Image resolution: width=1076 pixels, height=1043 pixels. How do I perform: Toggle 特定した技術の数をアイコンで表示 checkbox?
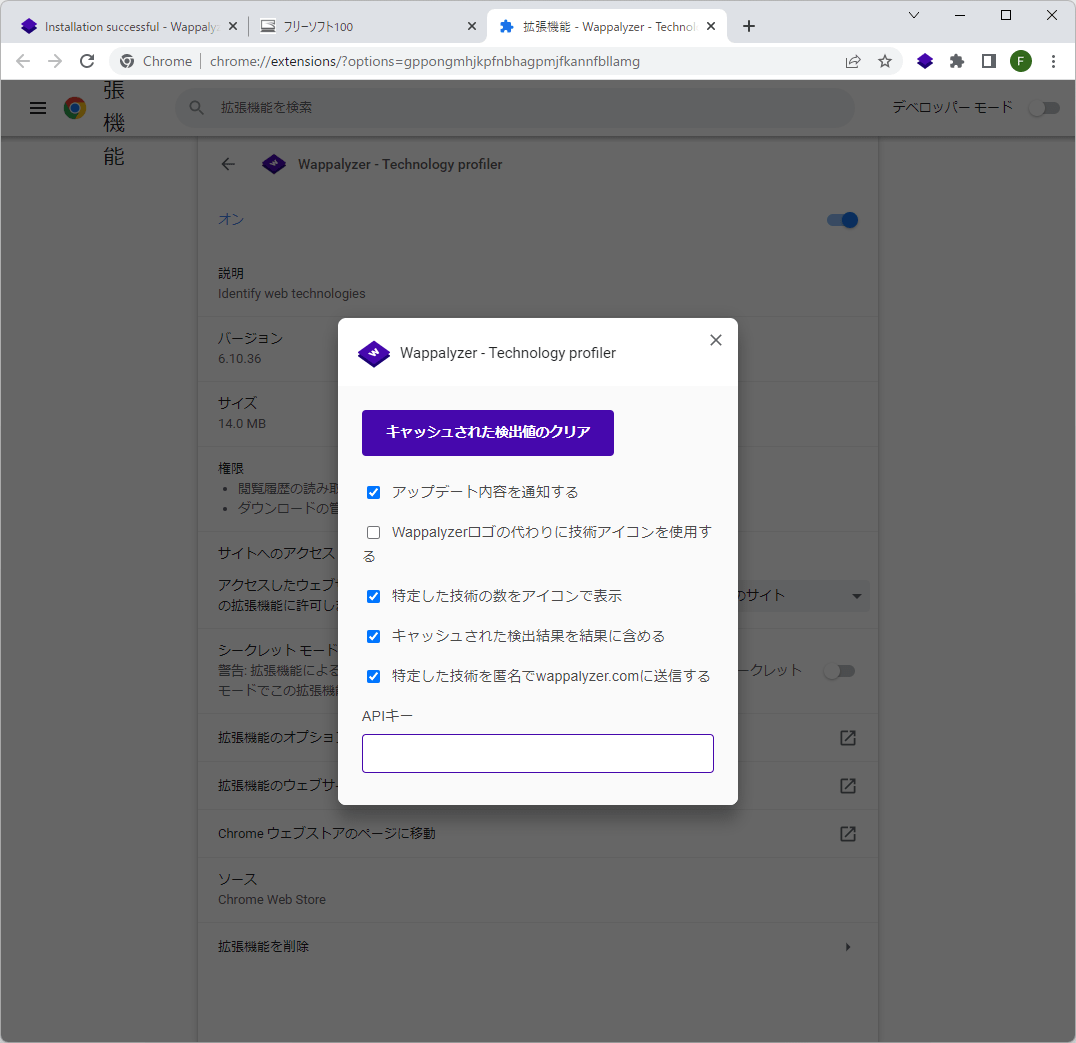(x=373, y=596)
